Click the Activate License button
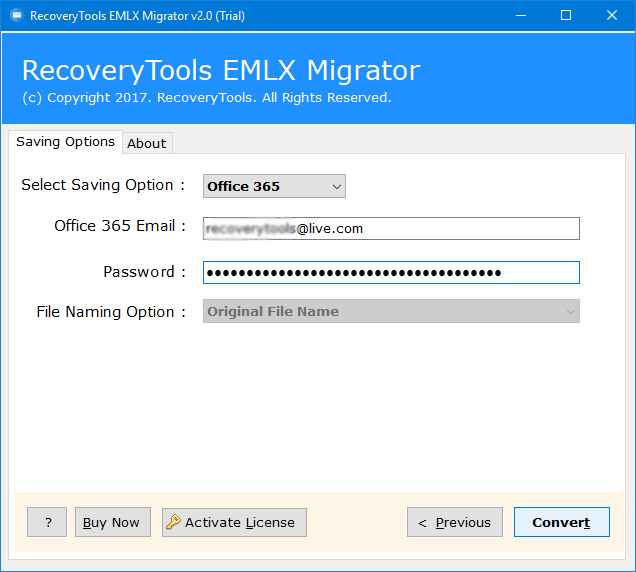636x572 pixels. (234, 522)
